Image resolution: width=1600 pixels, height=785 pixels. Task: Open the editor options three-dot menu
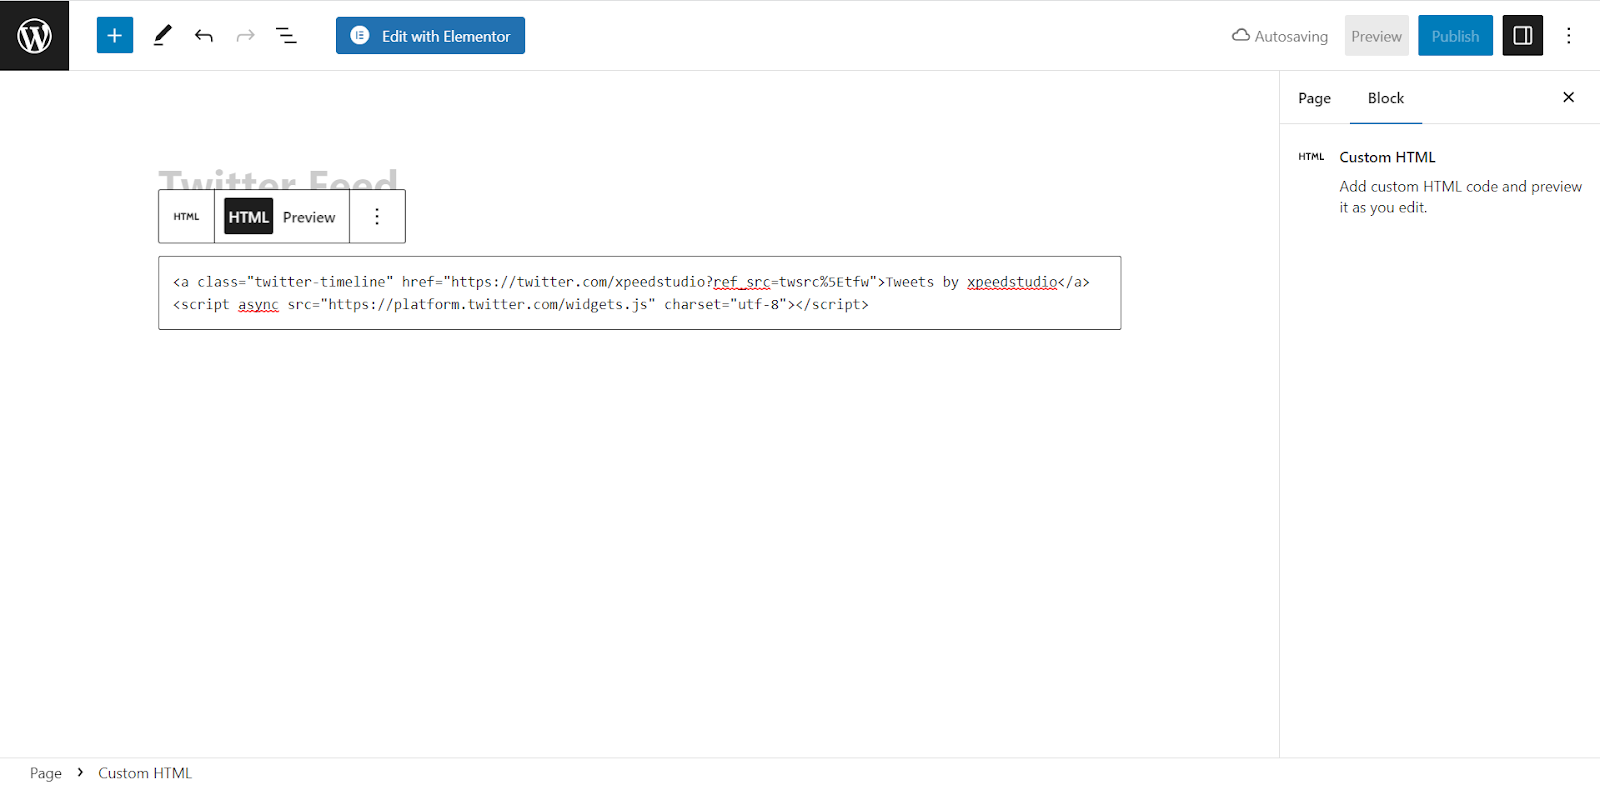(1568, 36)
